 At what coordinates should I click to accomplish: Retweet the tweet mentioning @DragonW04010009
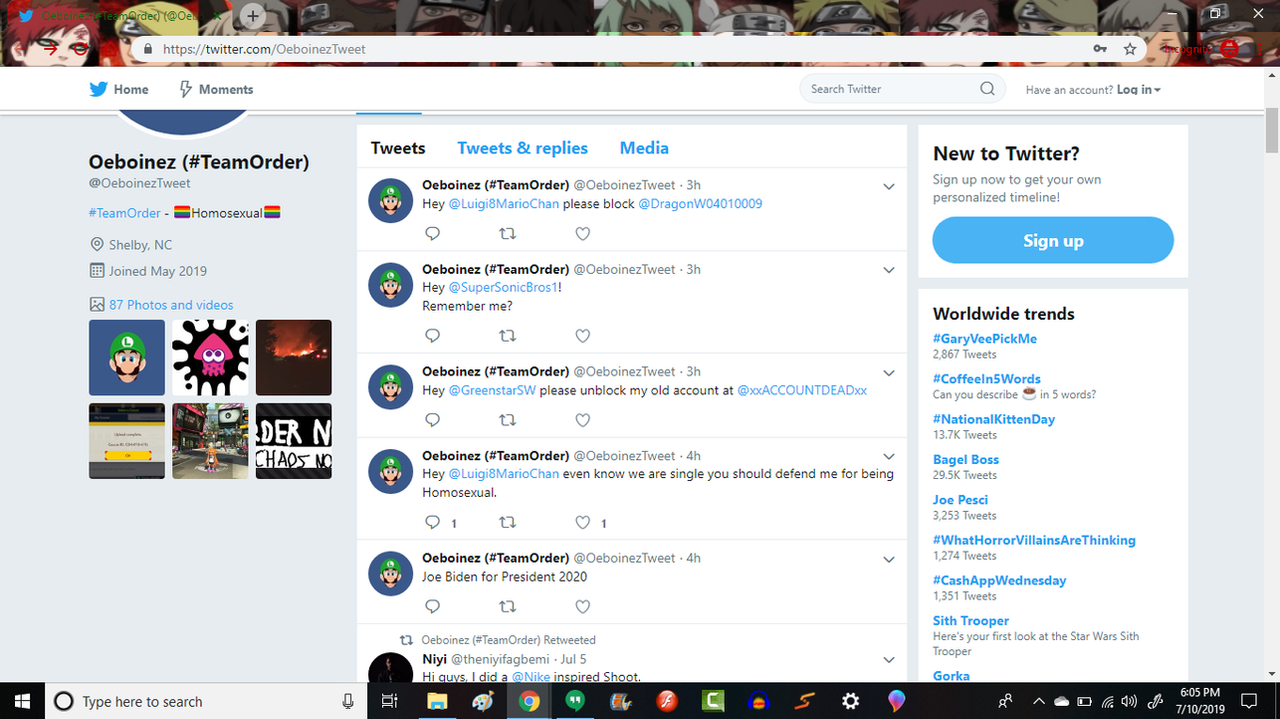(x=507, y=234)
